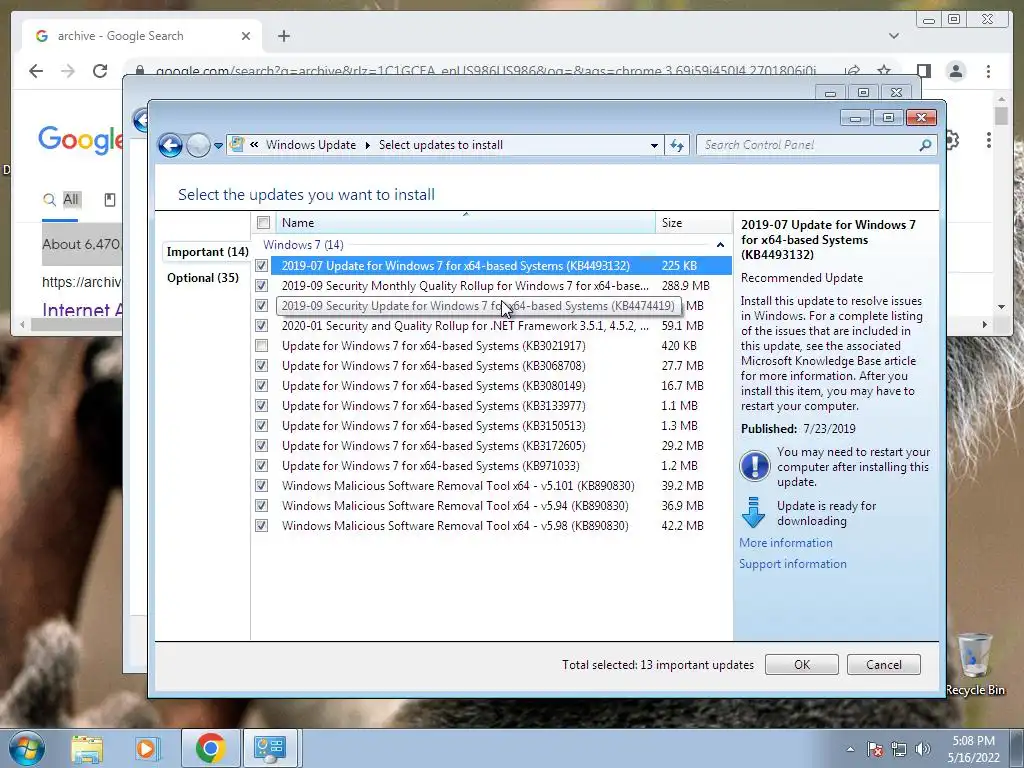The height and width of the screenshot is (768, 1024).
Task: Sort updates by the Size column
Action: click(694, 223)
